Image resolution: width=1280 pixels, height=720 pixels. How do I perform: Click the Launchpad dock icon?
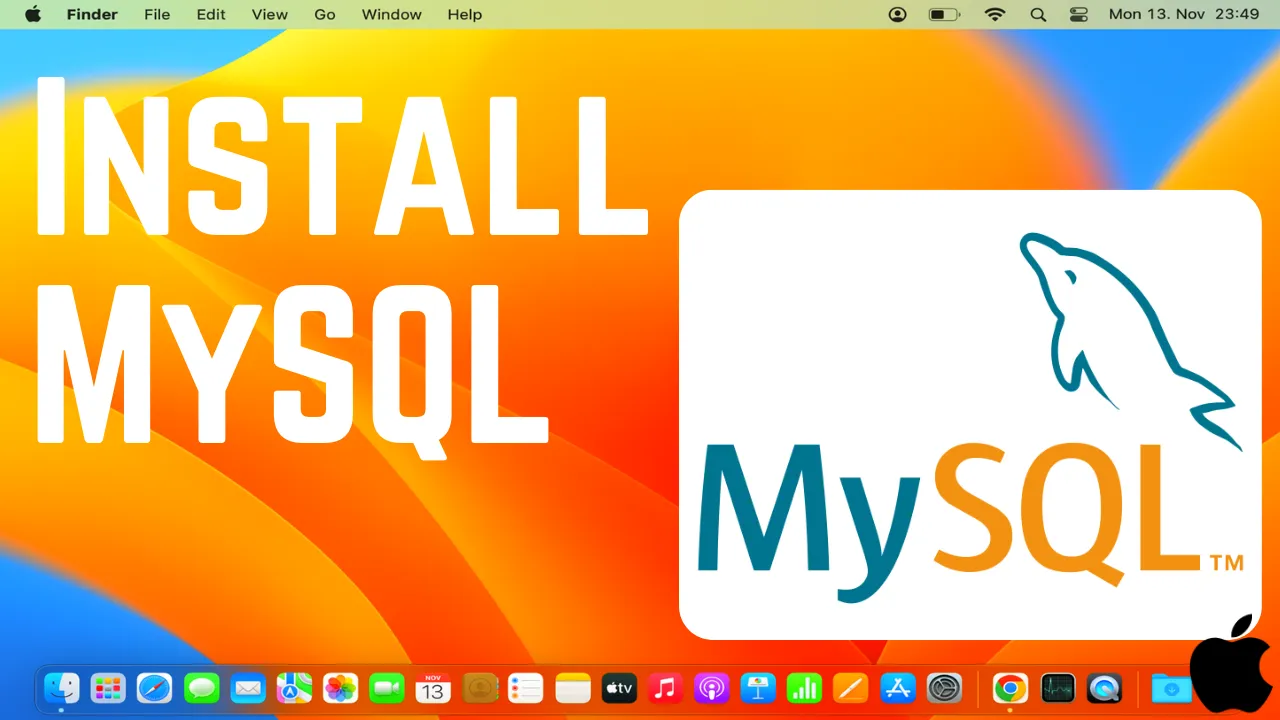click(x=108, y=688)
